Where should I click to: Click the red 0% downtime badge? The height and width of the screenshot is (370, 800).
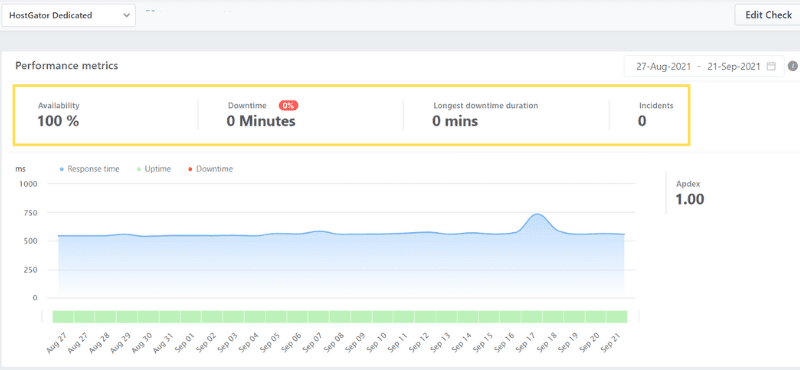coord(288,106)
